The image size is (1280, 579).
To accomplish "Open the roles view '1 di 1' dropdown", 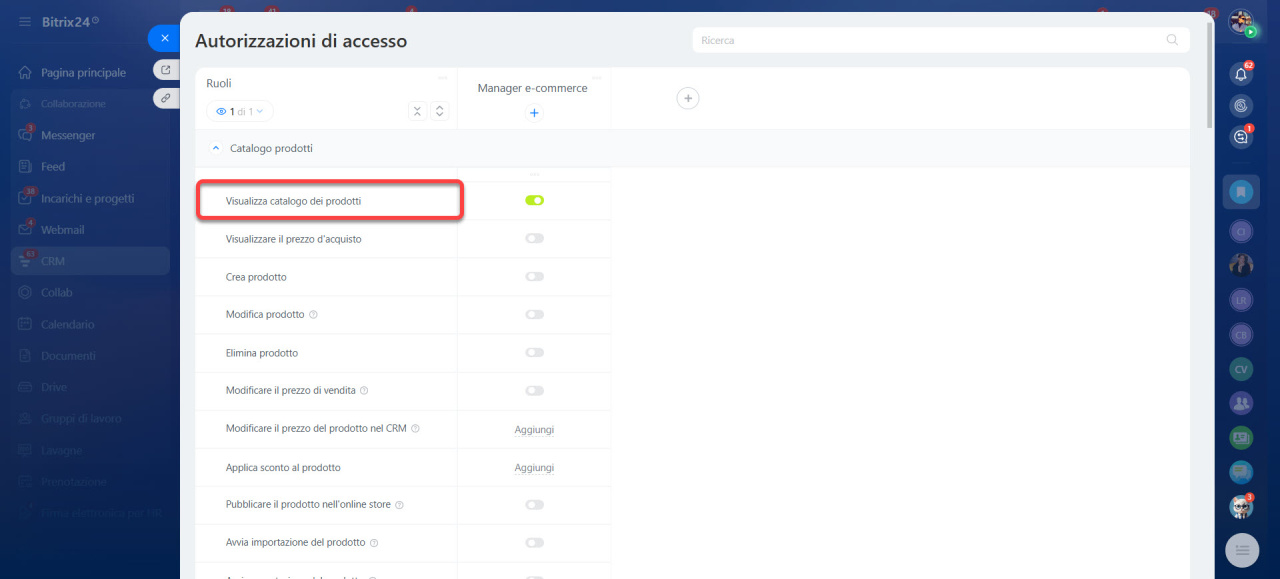I will pyautogui.click(x=240, y=112).
